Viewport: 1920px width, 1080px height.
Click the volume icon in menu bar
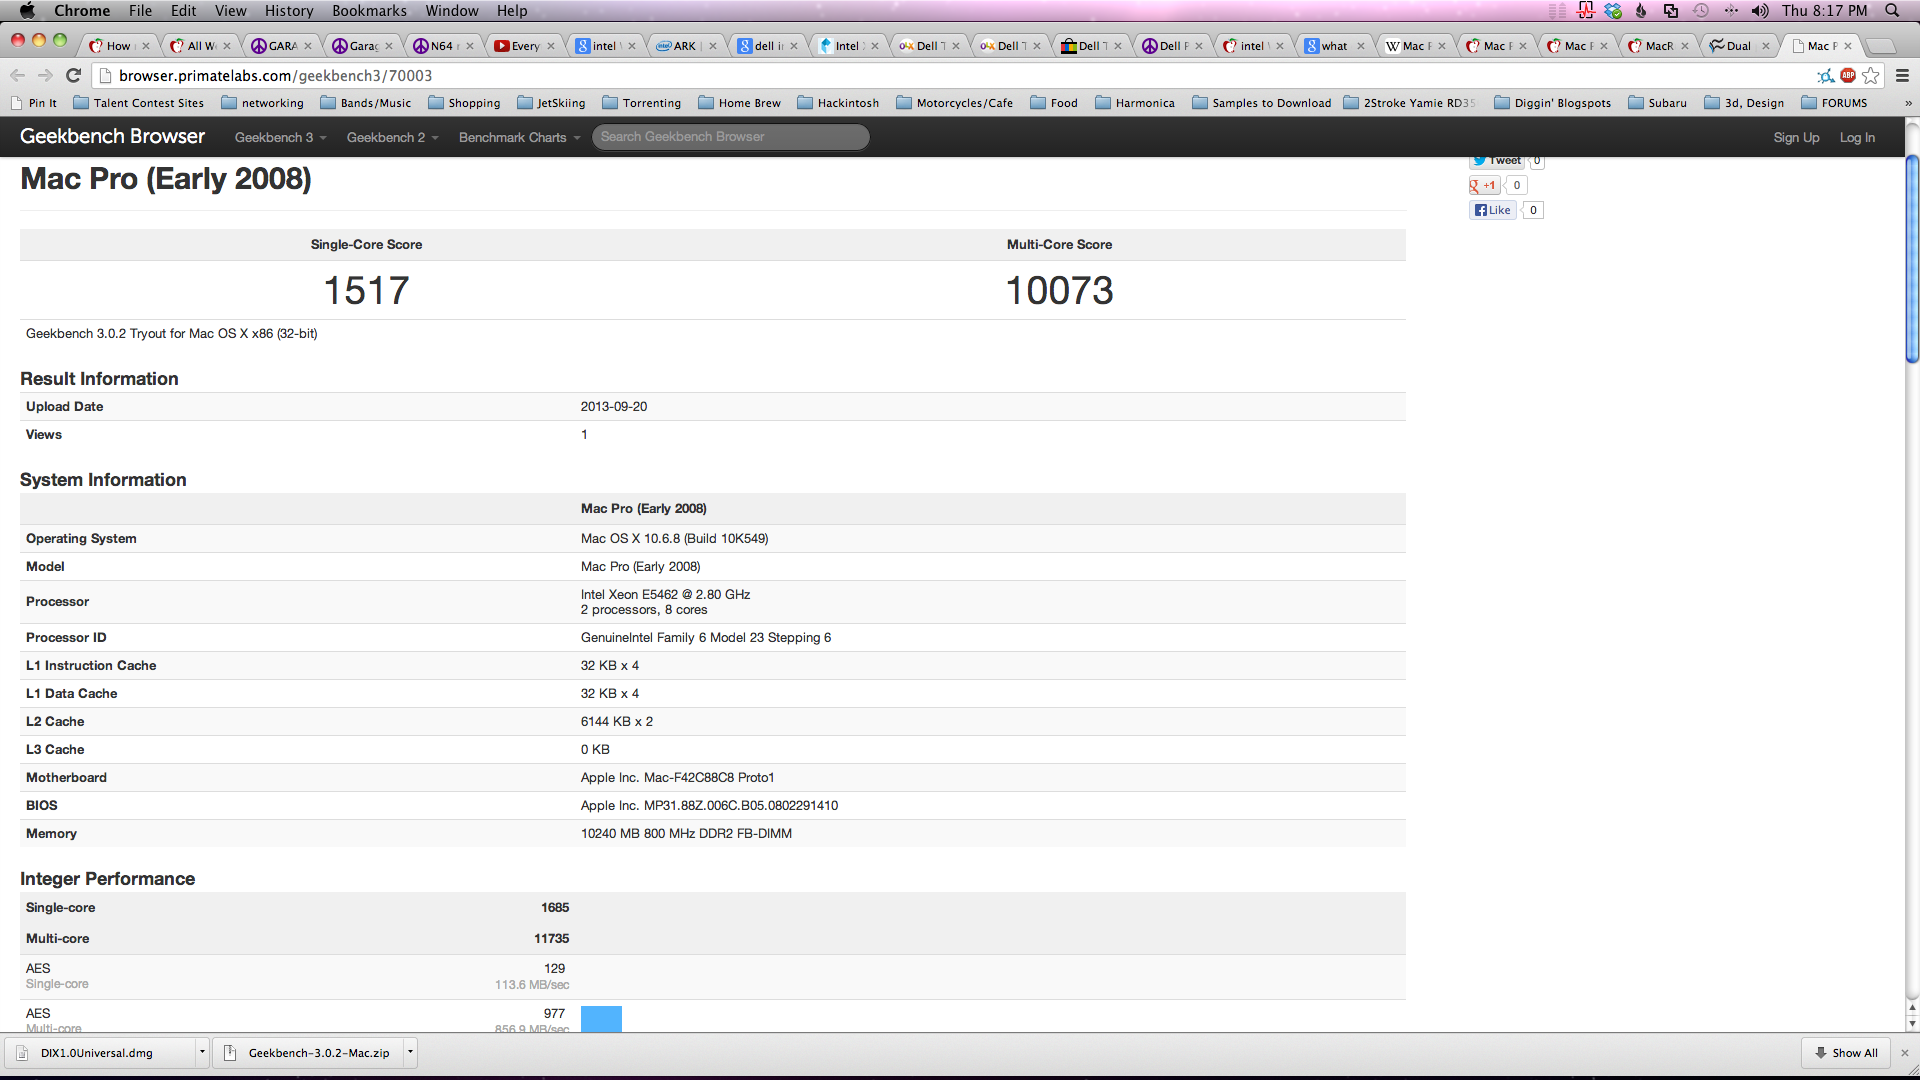coord(1760,11)
